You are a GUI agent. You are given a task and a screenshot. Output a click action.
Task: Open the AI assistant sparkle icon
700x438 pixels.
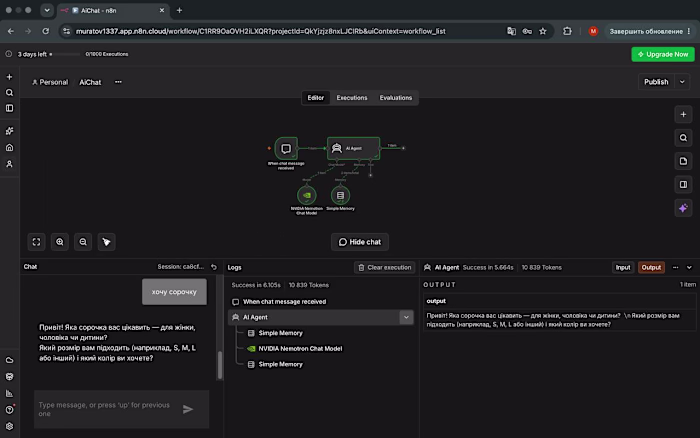683,208
